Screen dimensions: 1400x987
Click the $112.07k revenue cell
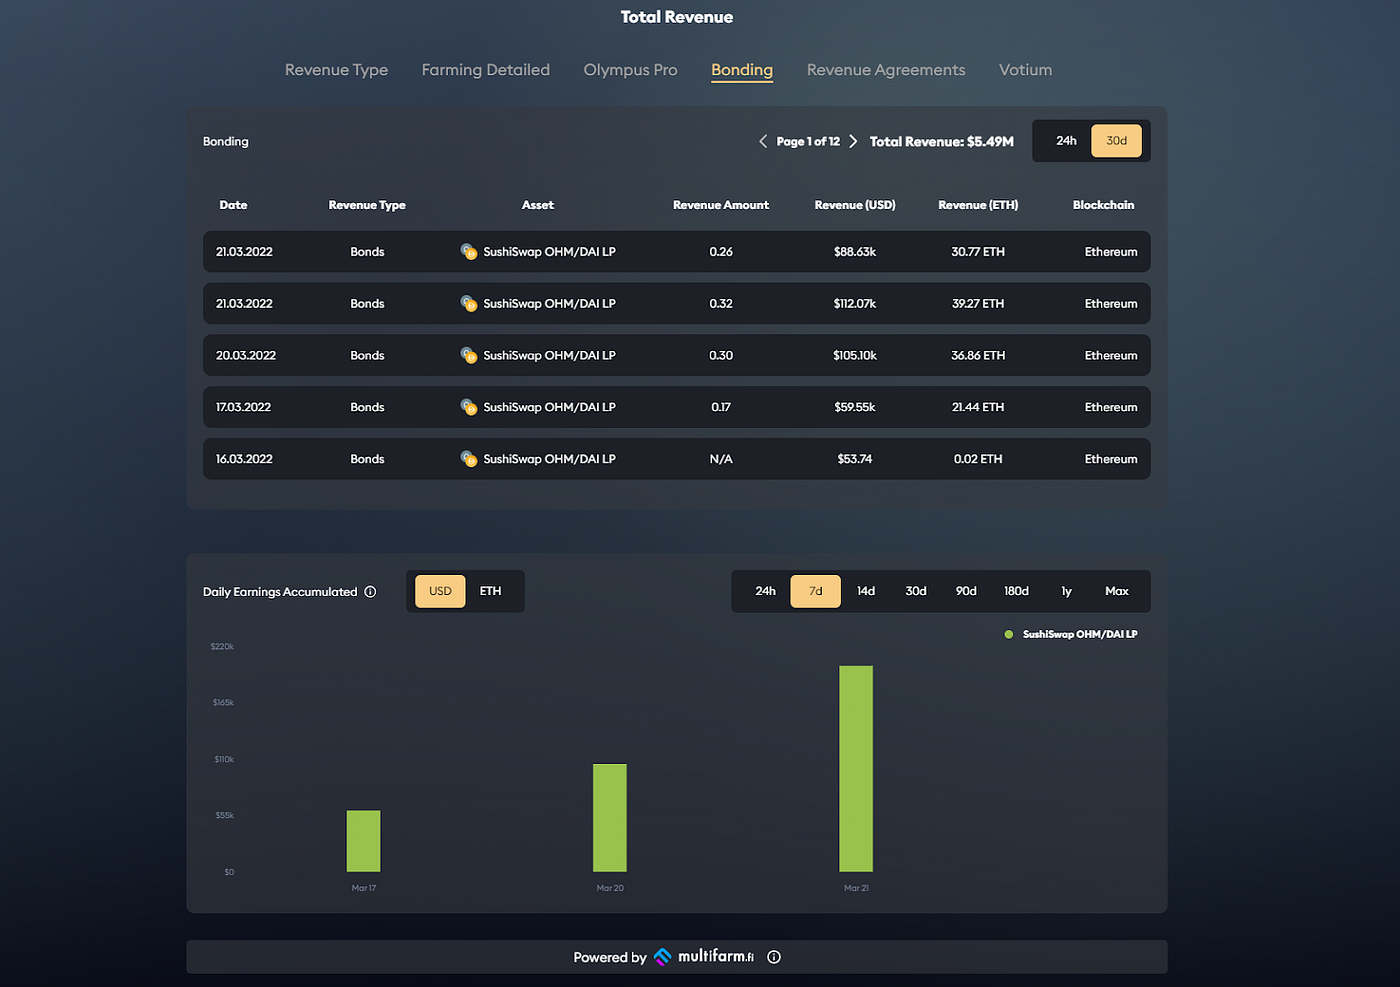click(x=855, y=304)
